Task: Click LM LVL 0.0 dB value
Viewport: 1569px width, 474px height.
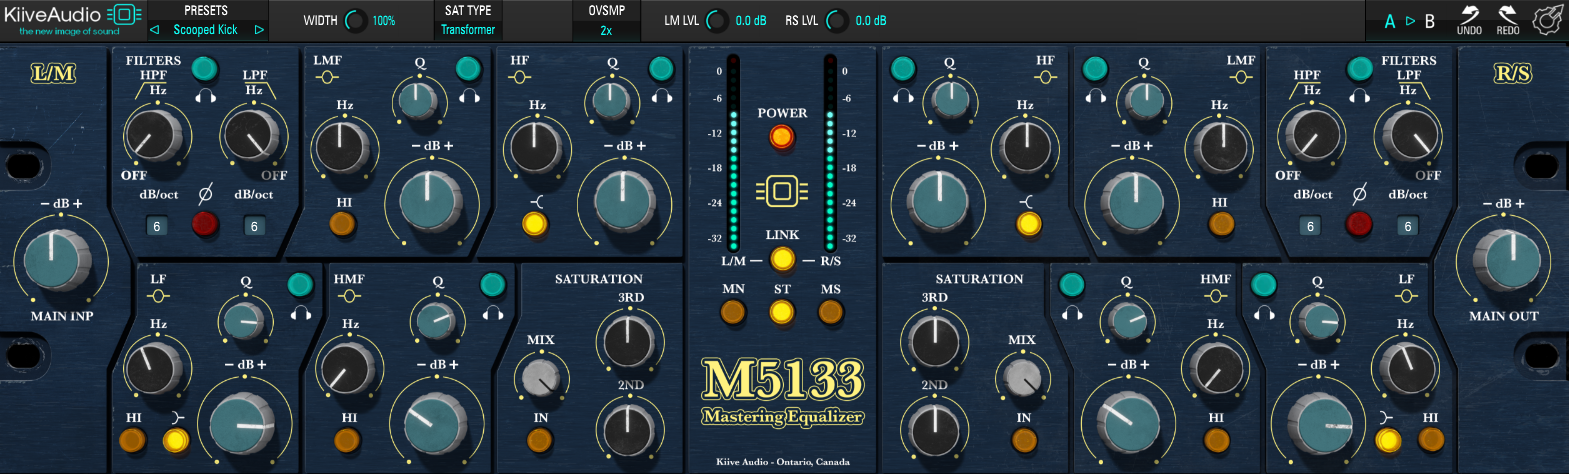Action: coord(751,21)
